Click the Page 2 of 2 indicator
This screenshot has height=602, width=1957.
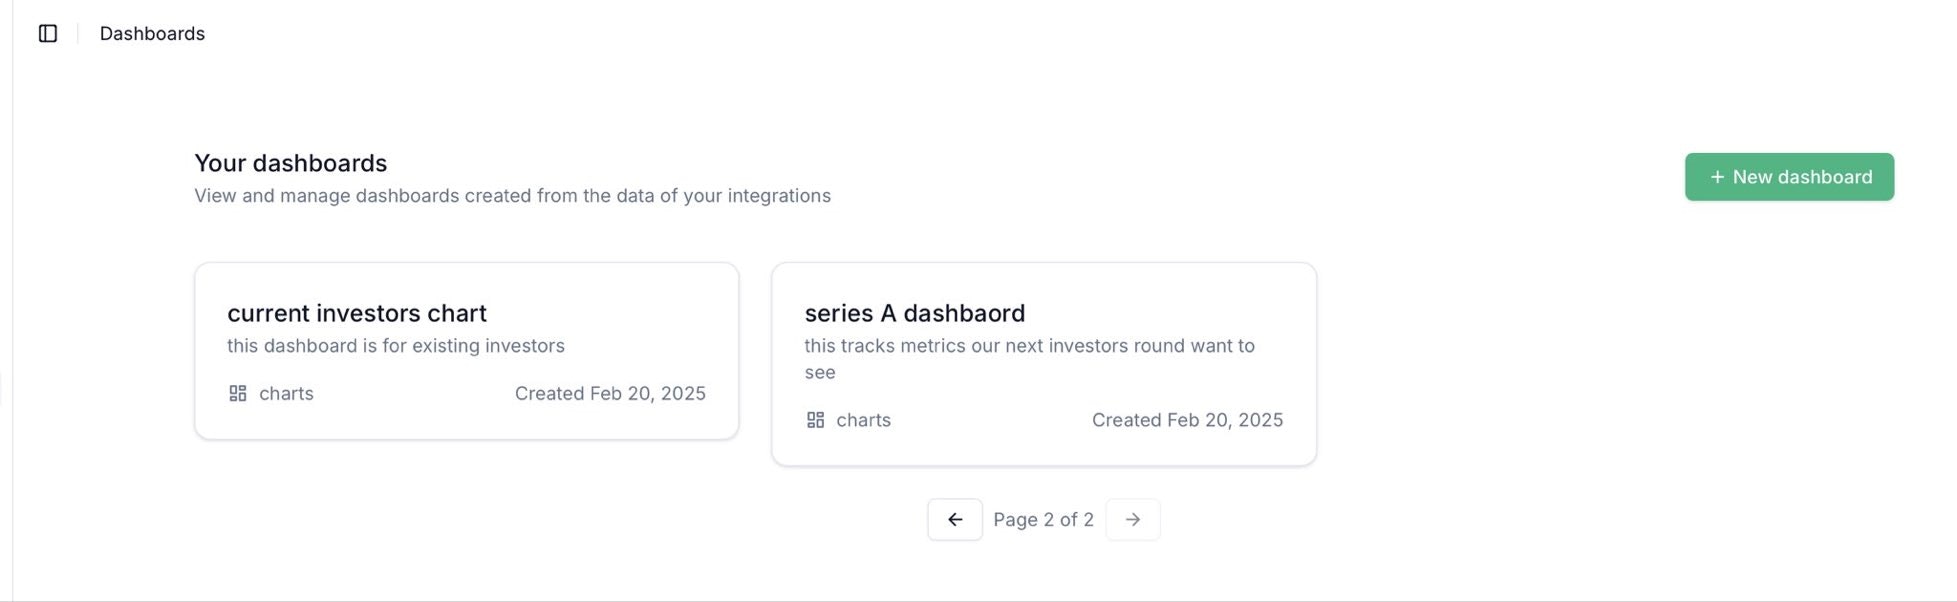click(x=1043, y=519)
